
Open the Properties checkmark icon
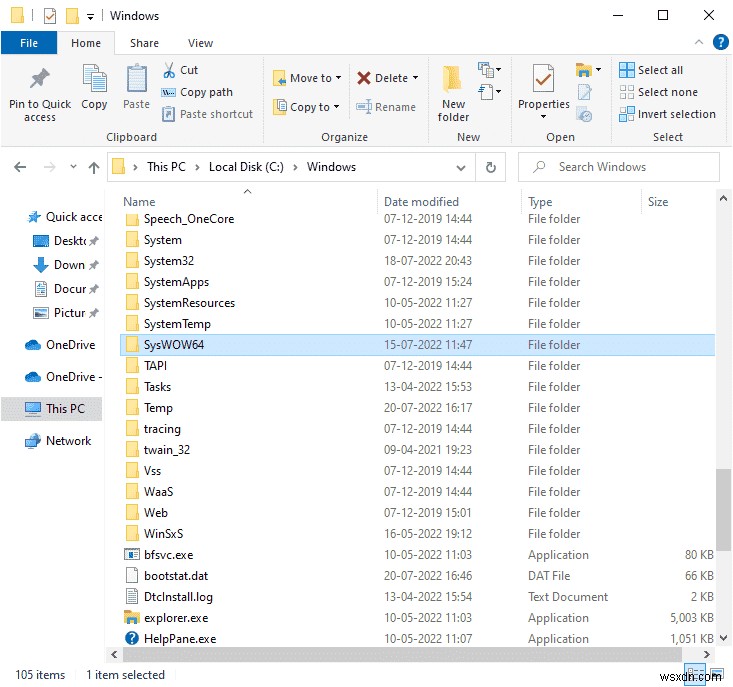(543, 79)
